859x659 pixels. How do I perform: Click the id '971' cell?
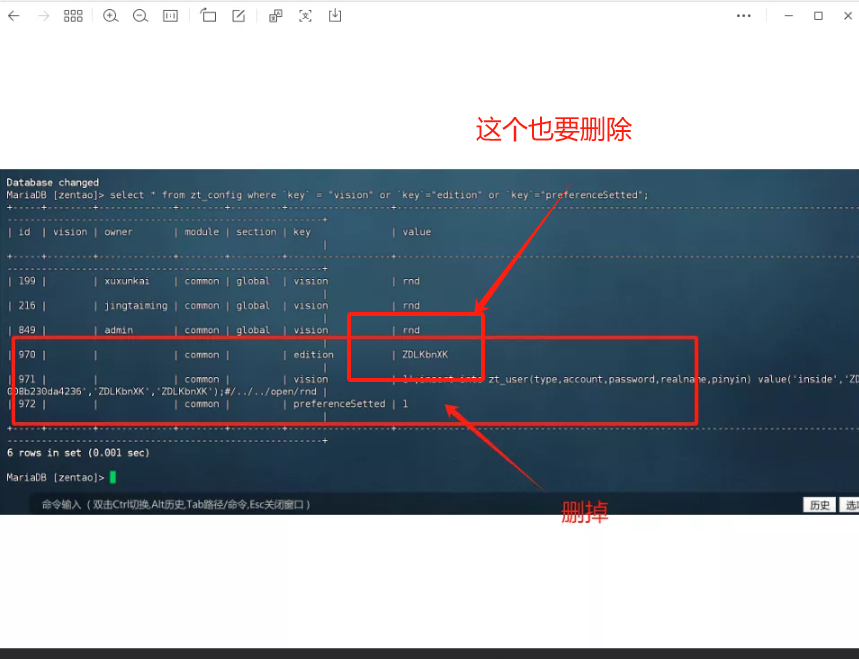(x=27, y=379)
